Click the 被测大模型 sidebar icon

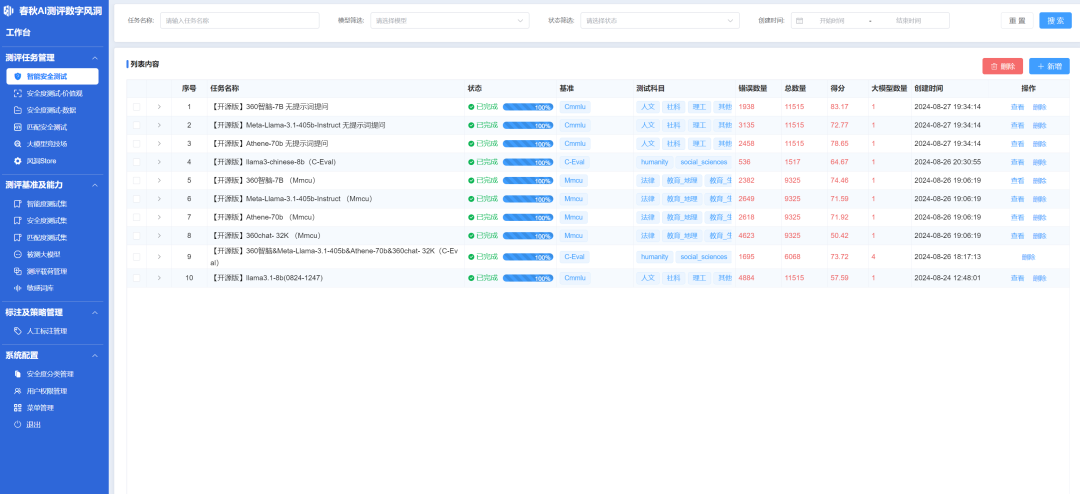(17, 254)
